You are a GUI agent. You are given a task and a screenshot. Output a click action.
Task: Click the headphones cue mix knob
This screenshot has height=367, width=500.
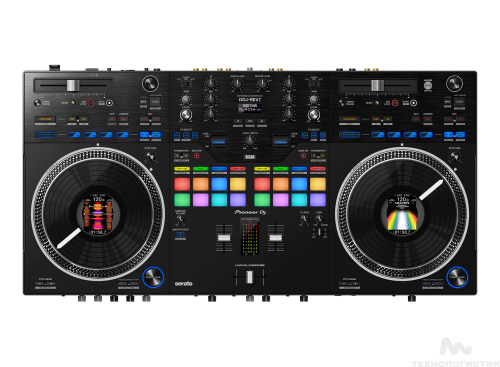coord(319,219)
